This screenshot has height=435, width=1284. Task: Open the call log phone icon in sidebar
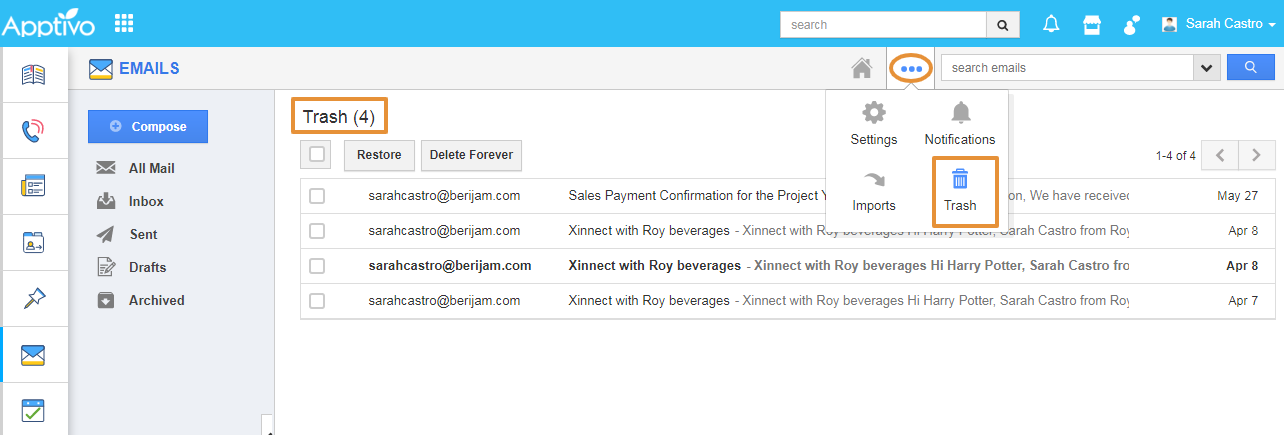[34, 130]
